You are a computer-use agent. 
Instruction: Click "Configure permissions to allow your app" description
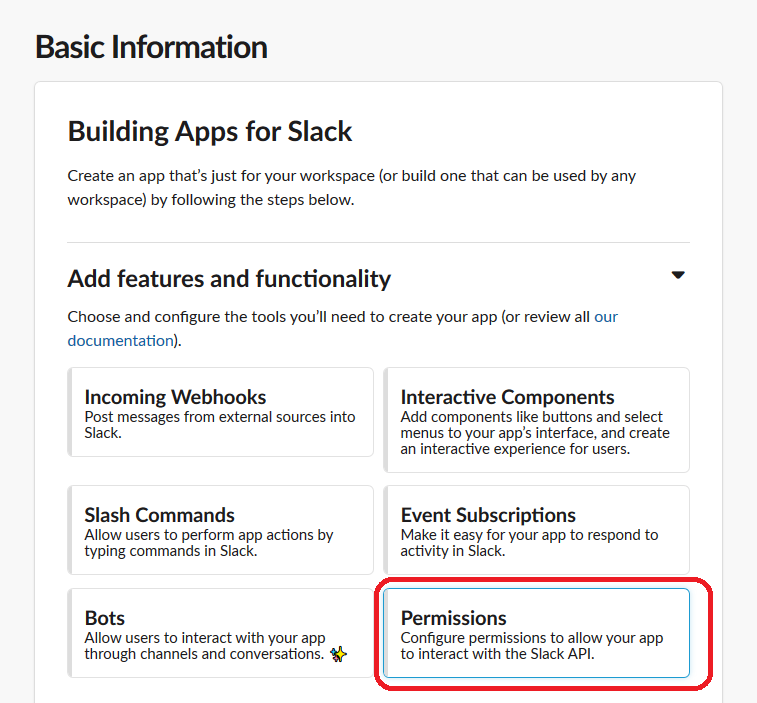[531, 646]
